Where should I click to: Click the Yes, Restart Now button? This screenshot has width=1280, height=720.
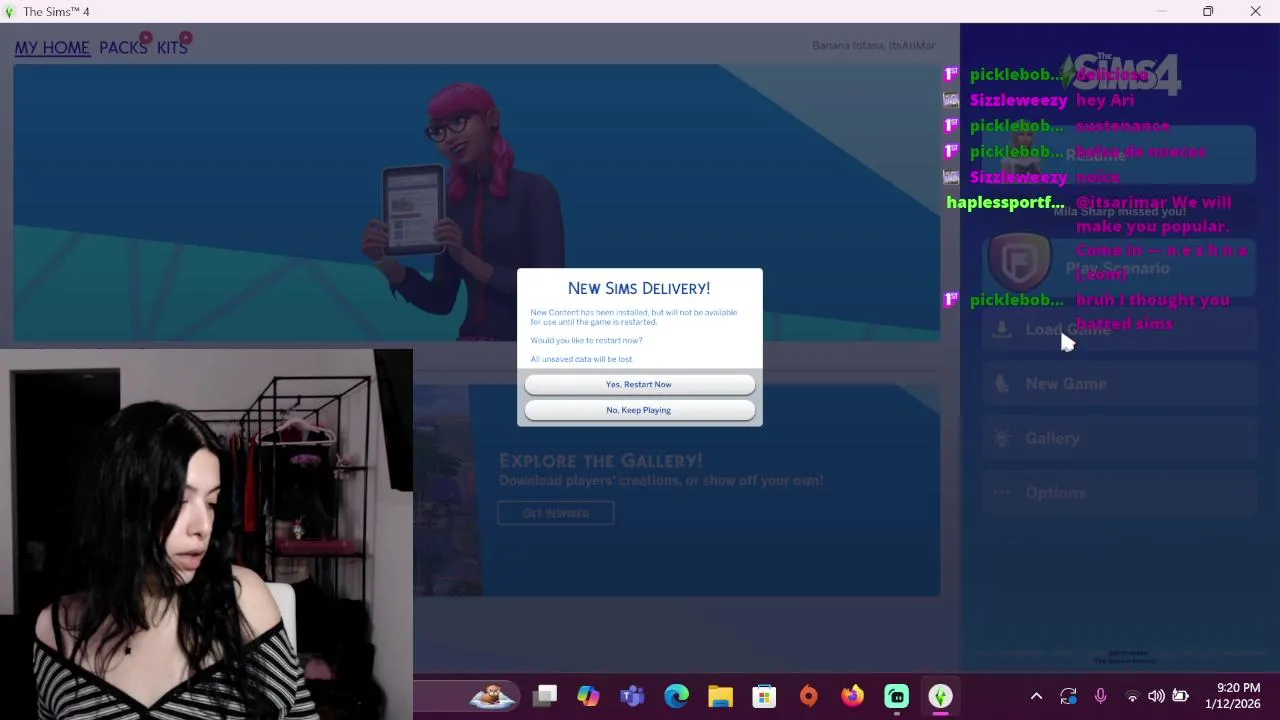639,384
